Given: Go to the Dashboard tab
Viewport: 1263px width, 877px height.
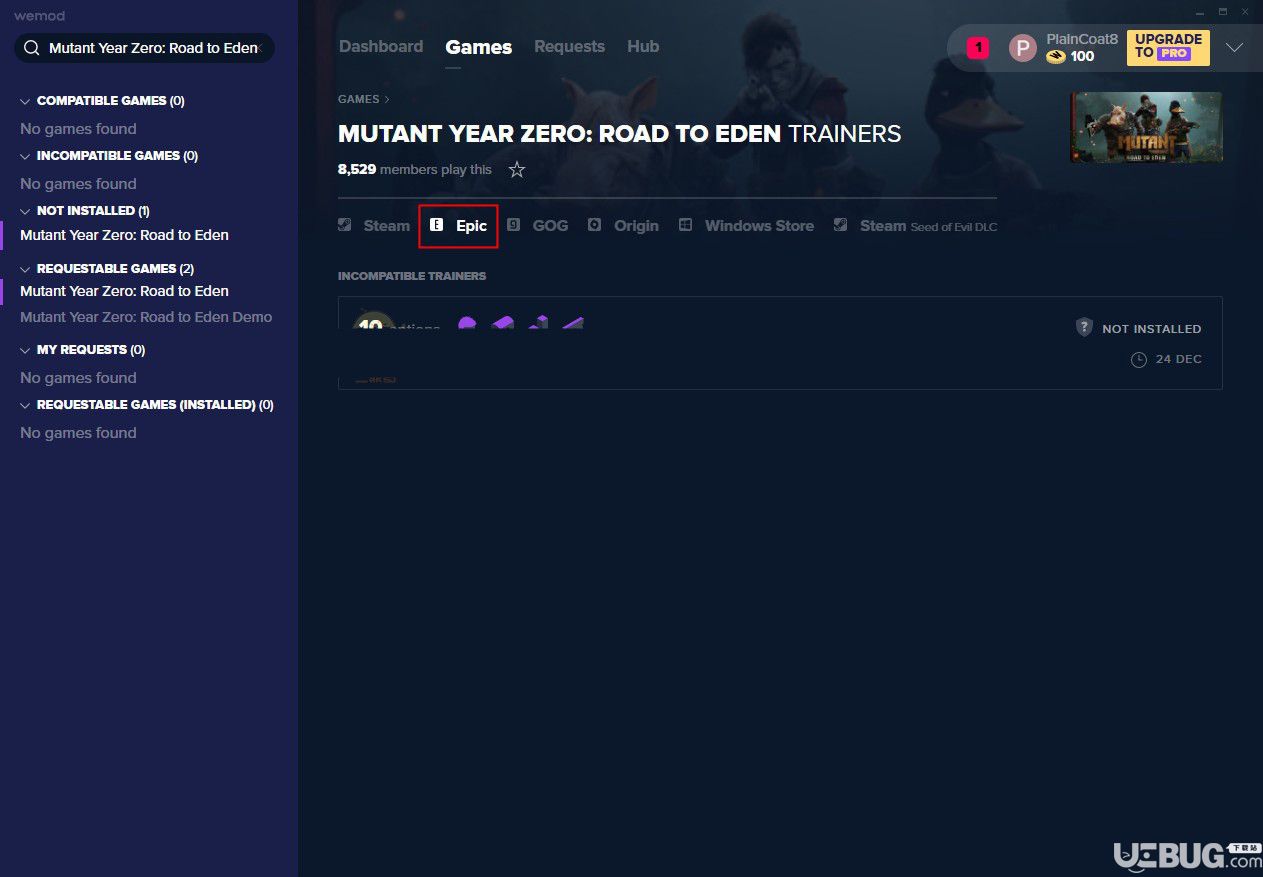Looking at the screenshot, I should tap(381, 46).
